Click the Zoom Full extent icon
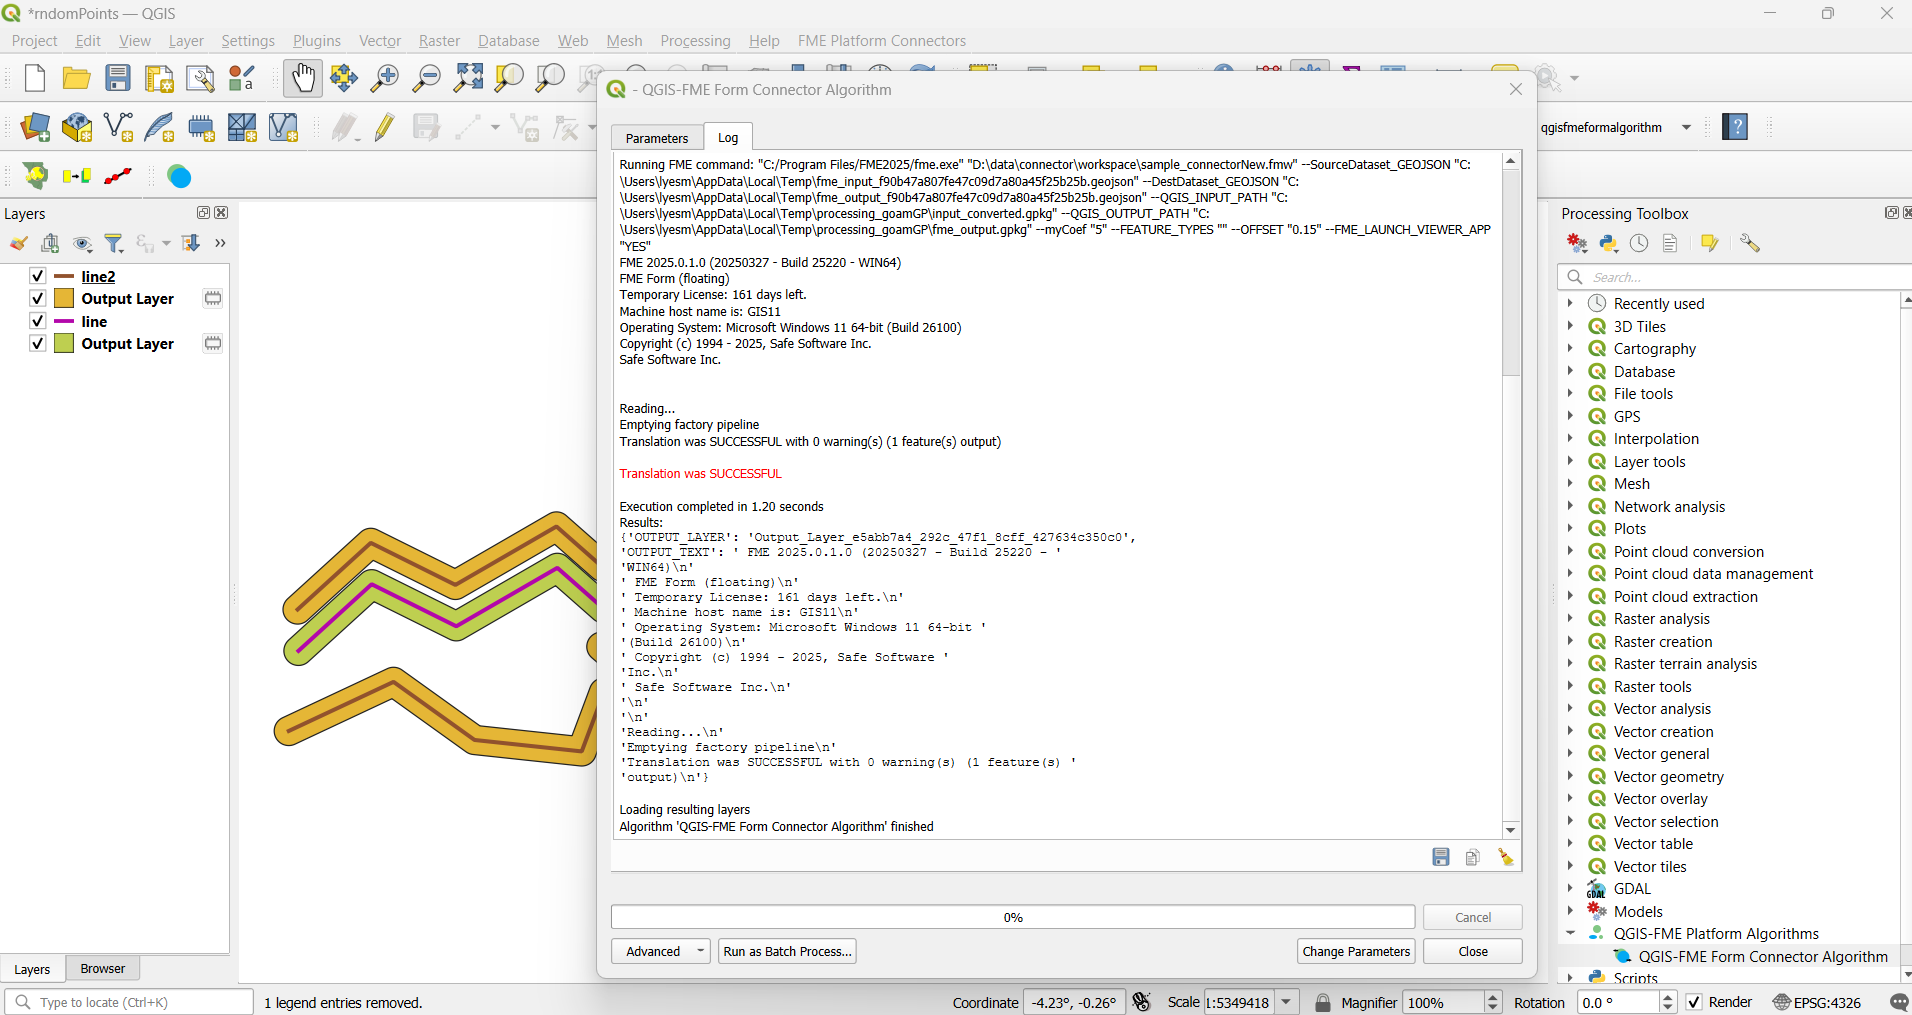Viewport: 1912px width, 1015px height. tap(468, 78)
